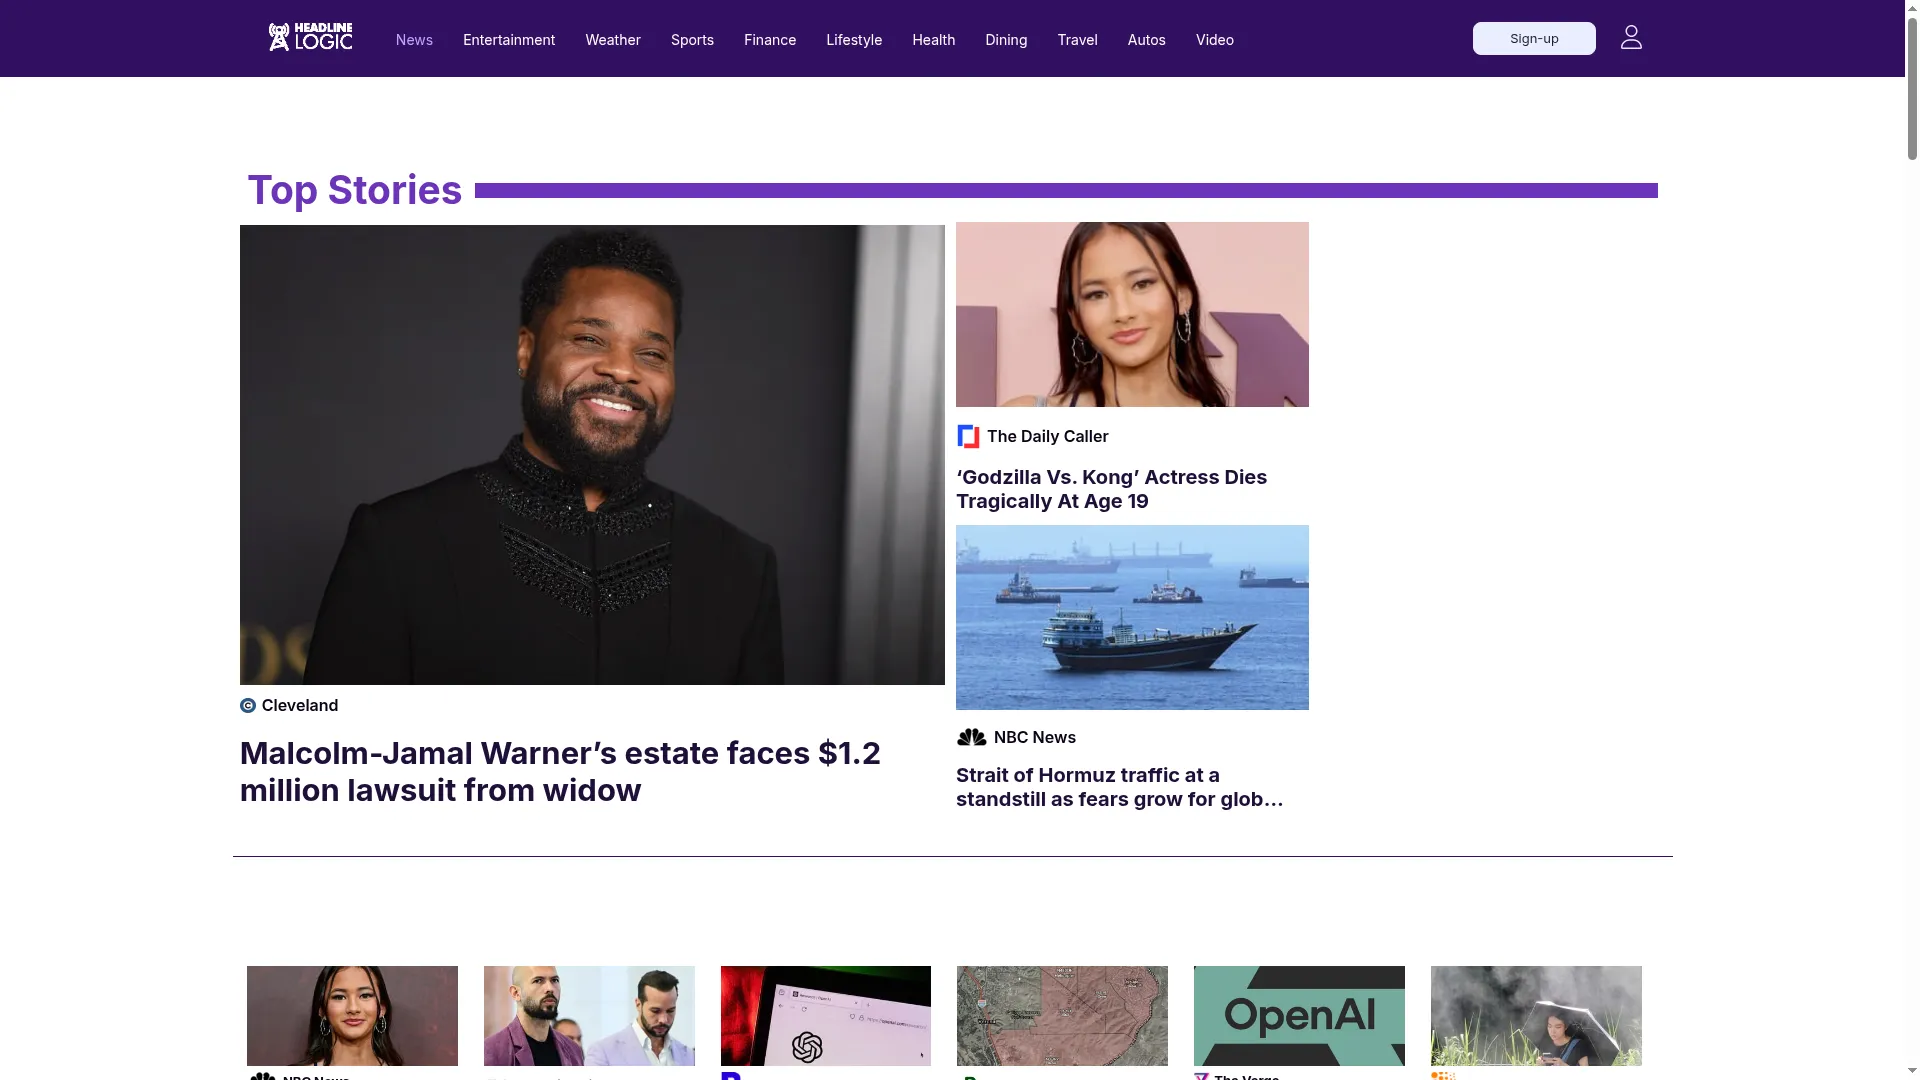Click the 'Top Stories' heading

(x=354, y=190)
